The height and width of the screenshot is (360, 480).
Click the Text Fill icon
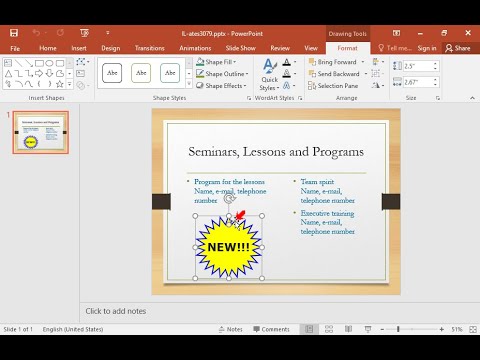[x=287, y=62]
